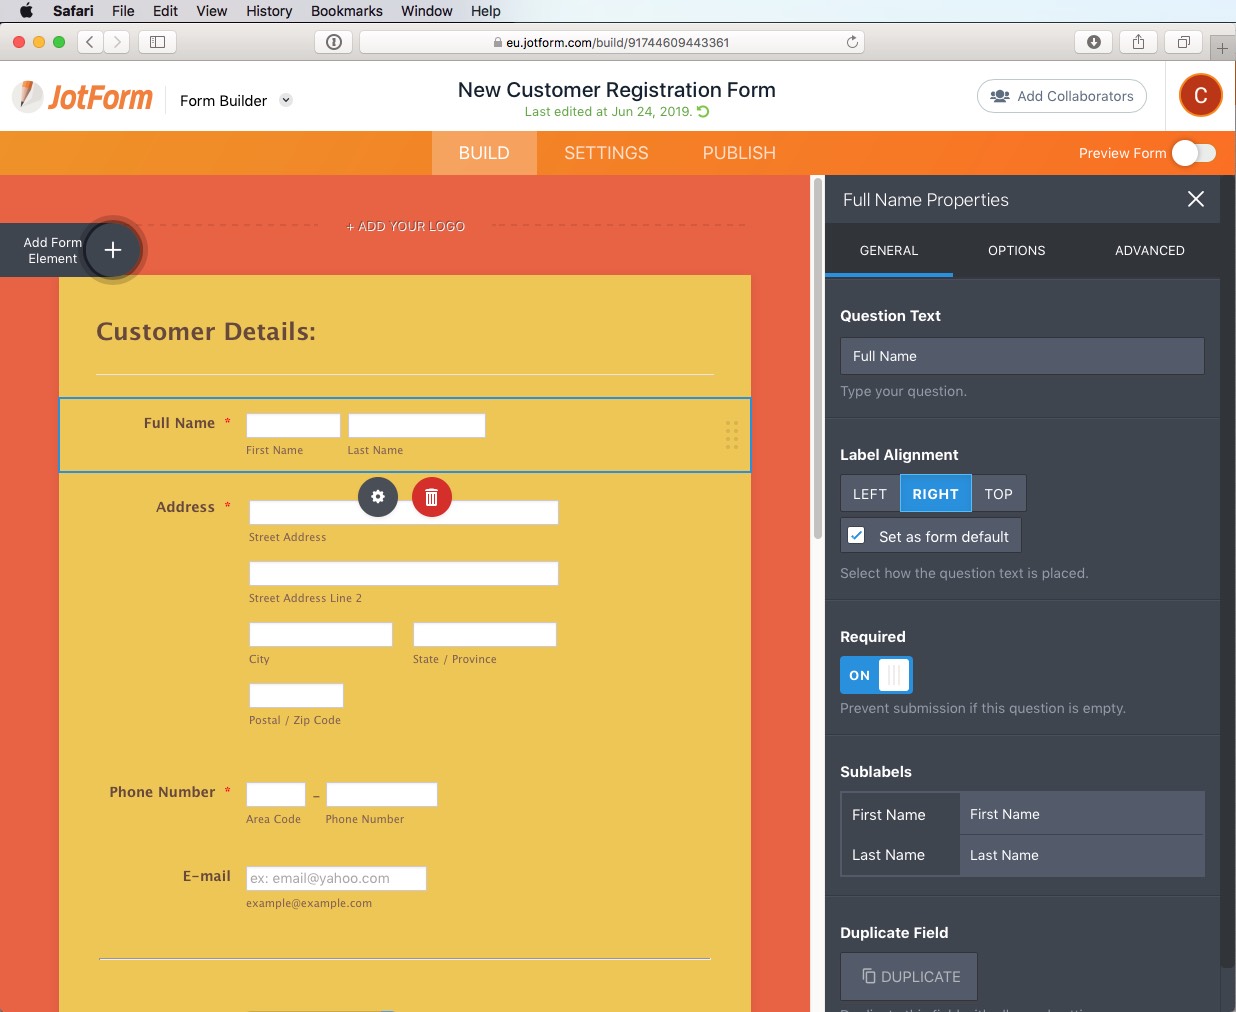Click Safari forward navigation arrow
This screenshot has width=1236, height=1012.
tap(117, 42)
